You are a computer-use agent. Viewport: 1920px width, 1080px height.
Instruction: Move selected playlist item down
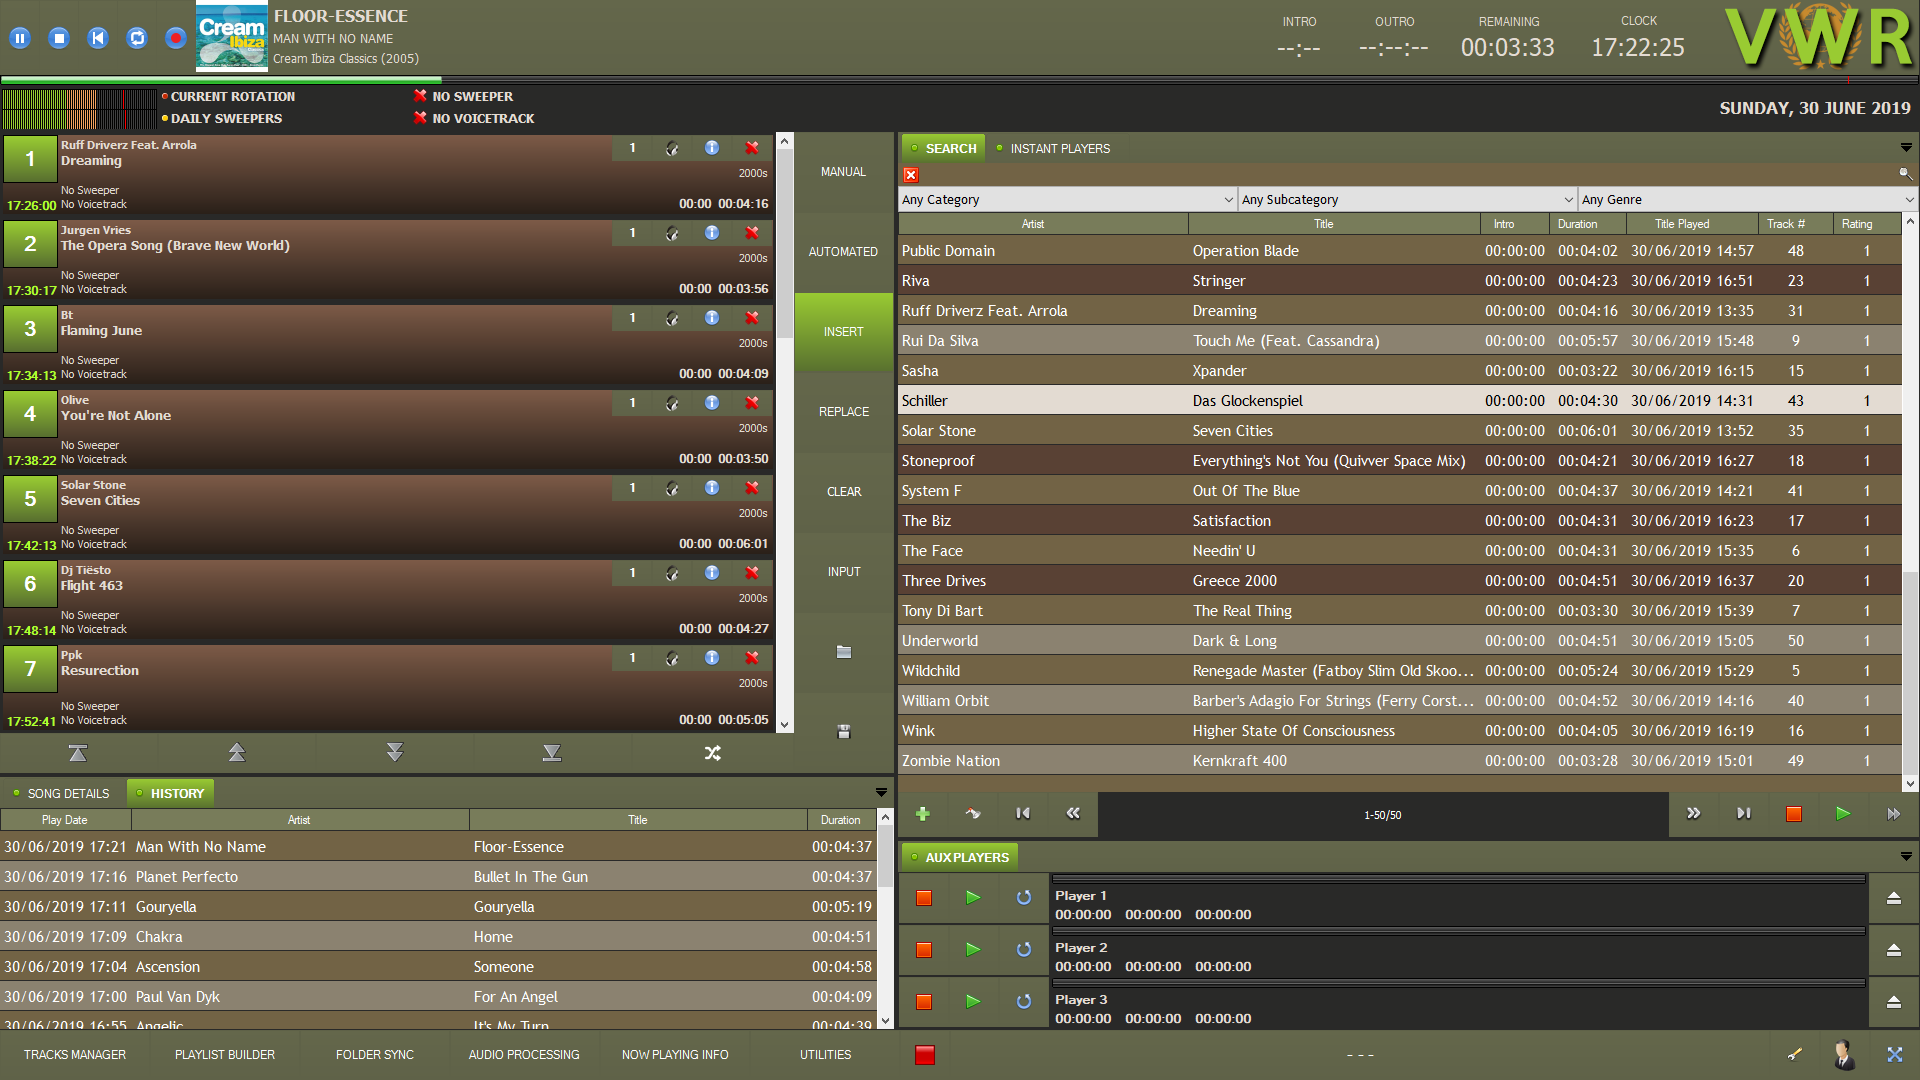coord(395,753)
